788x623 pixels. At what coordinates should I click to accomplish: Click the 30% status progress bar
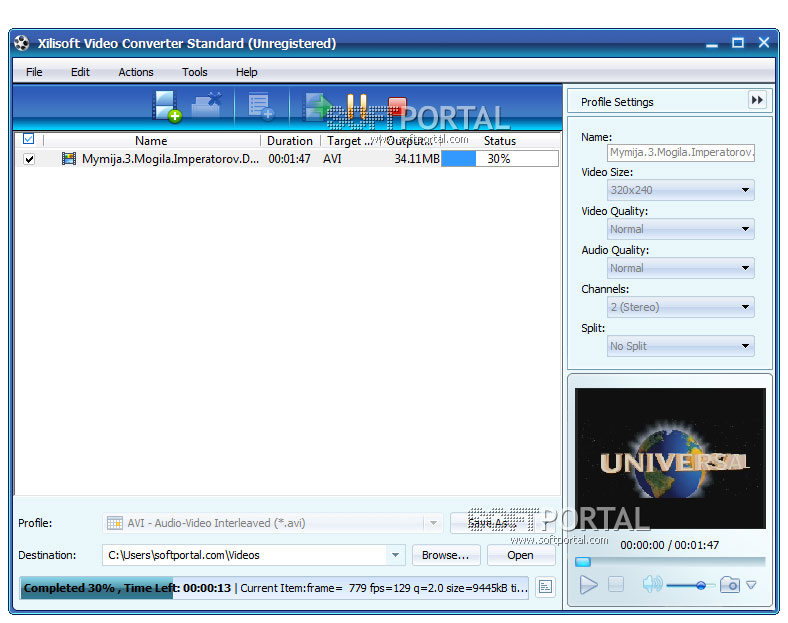(500, 159)
